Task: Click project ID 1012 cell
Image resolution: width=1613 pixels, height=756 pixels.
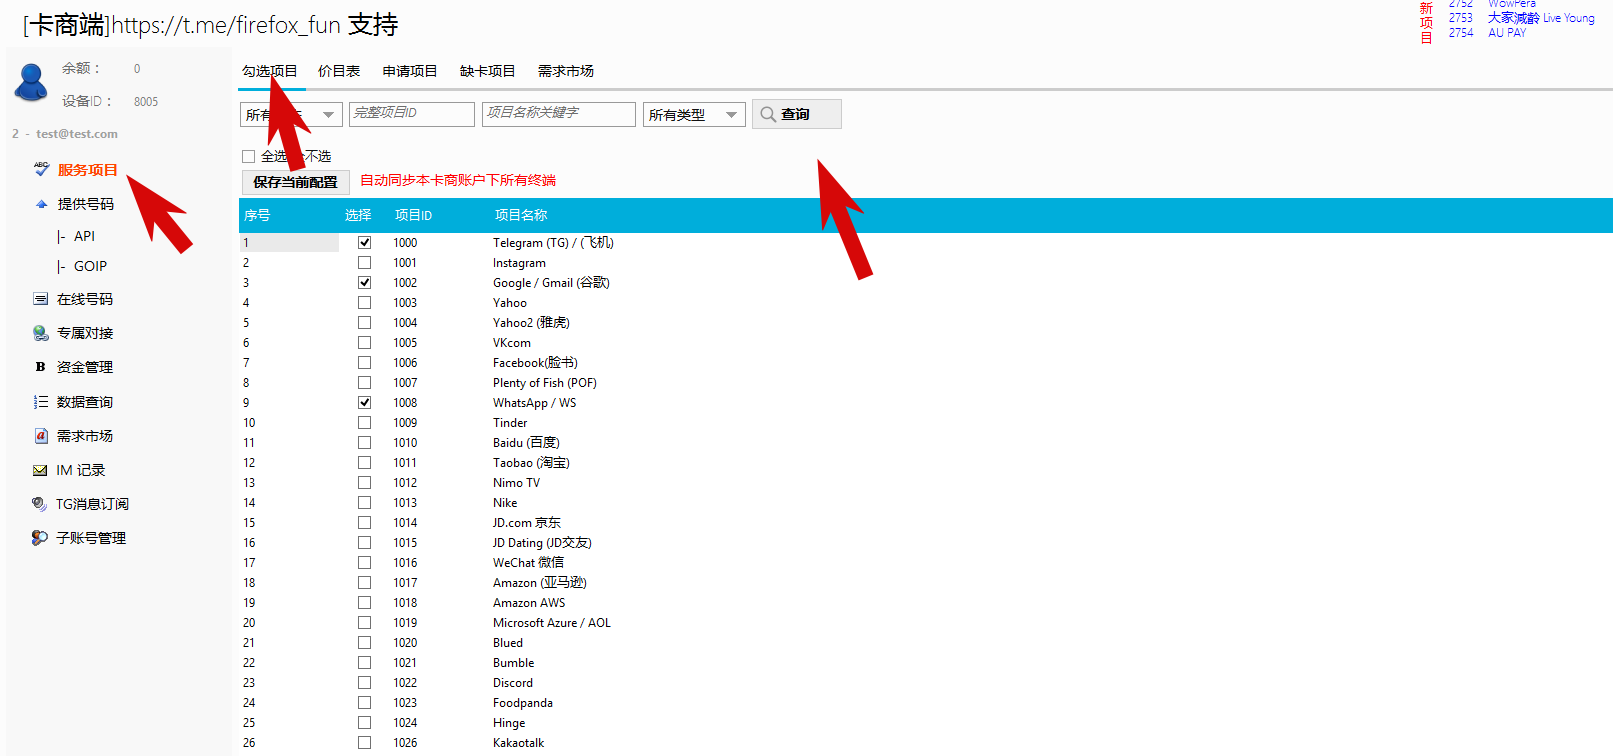Action: pos(405,483)
